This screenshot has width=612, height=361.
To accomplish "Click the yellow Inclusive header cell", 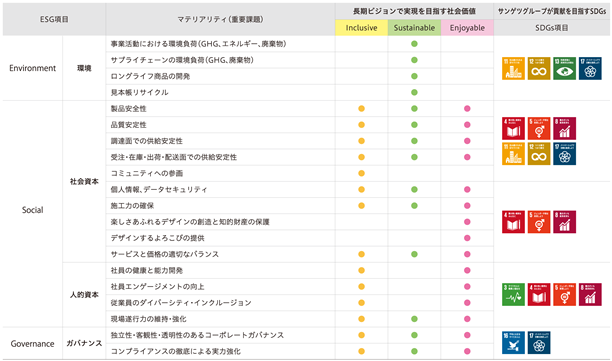I will tap(361, 28).
